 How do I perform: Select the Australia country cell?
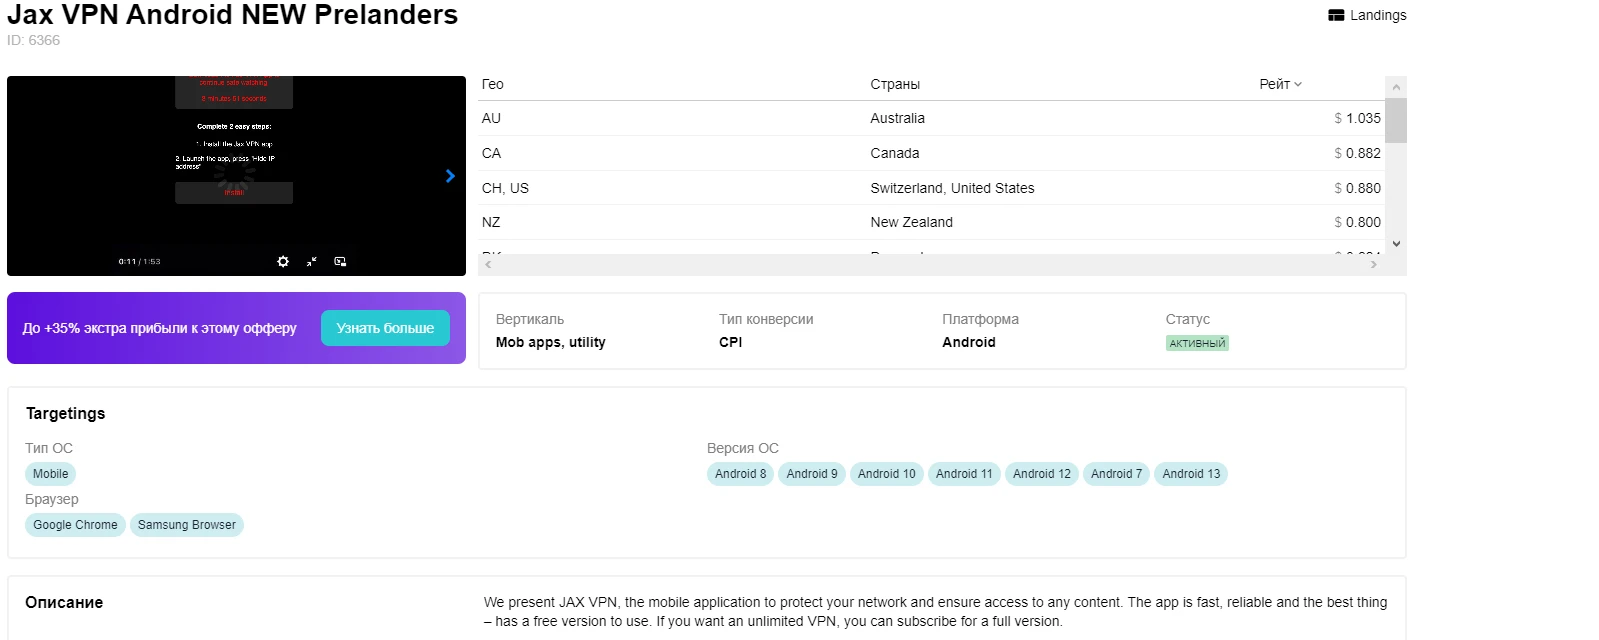coord(897,118)
